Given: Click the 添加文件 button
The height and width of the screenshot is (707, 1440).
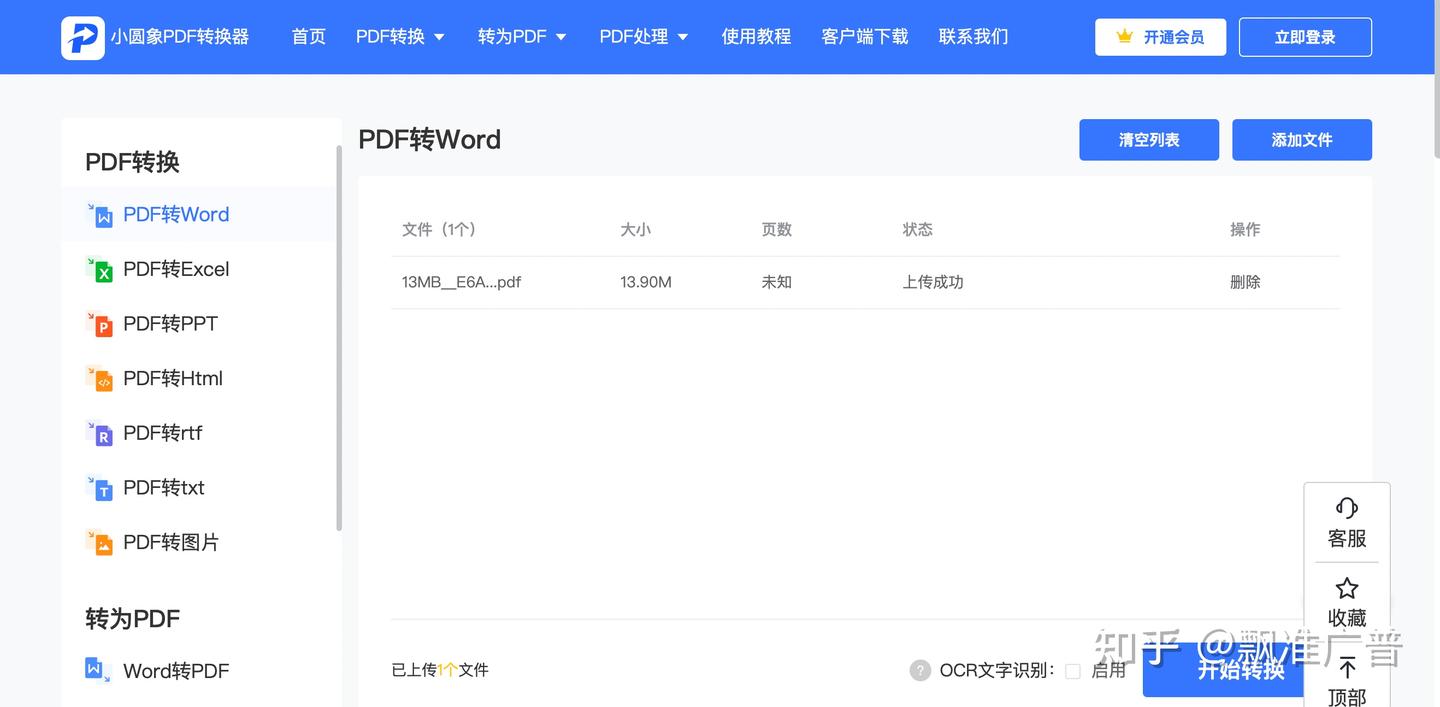Looking at the screenshot, I should [x=1302, y=140].
